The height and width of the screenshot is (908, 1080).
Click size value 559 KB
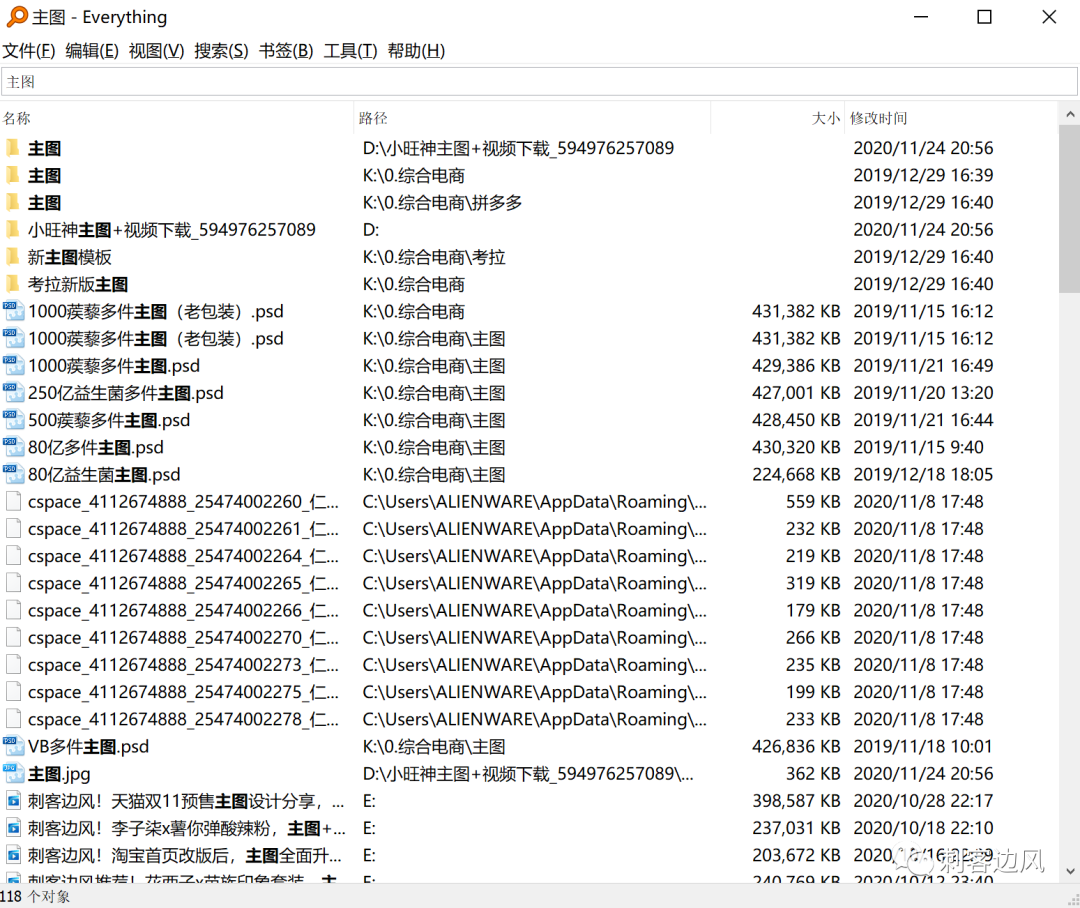click(813, 502)
